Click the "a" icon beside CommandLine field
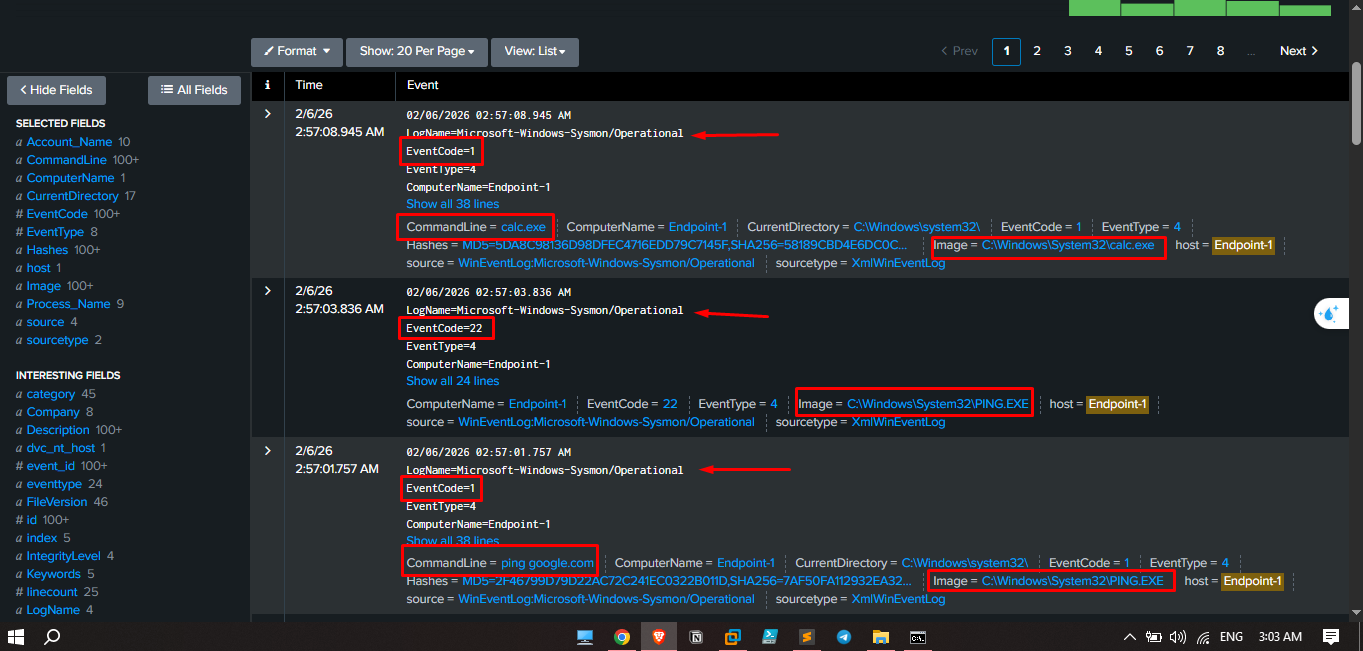 click(x=18, y=159)
